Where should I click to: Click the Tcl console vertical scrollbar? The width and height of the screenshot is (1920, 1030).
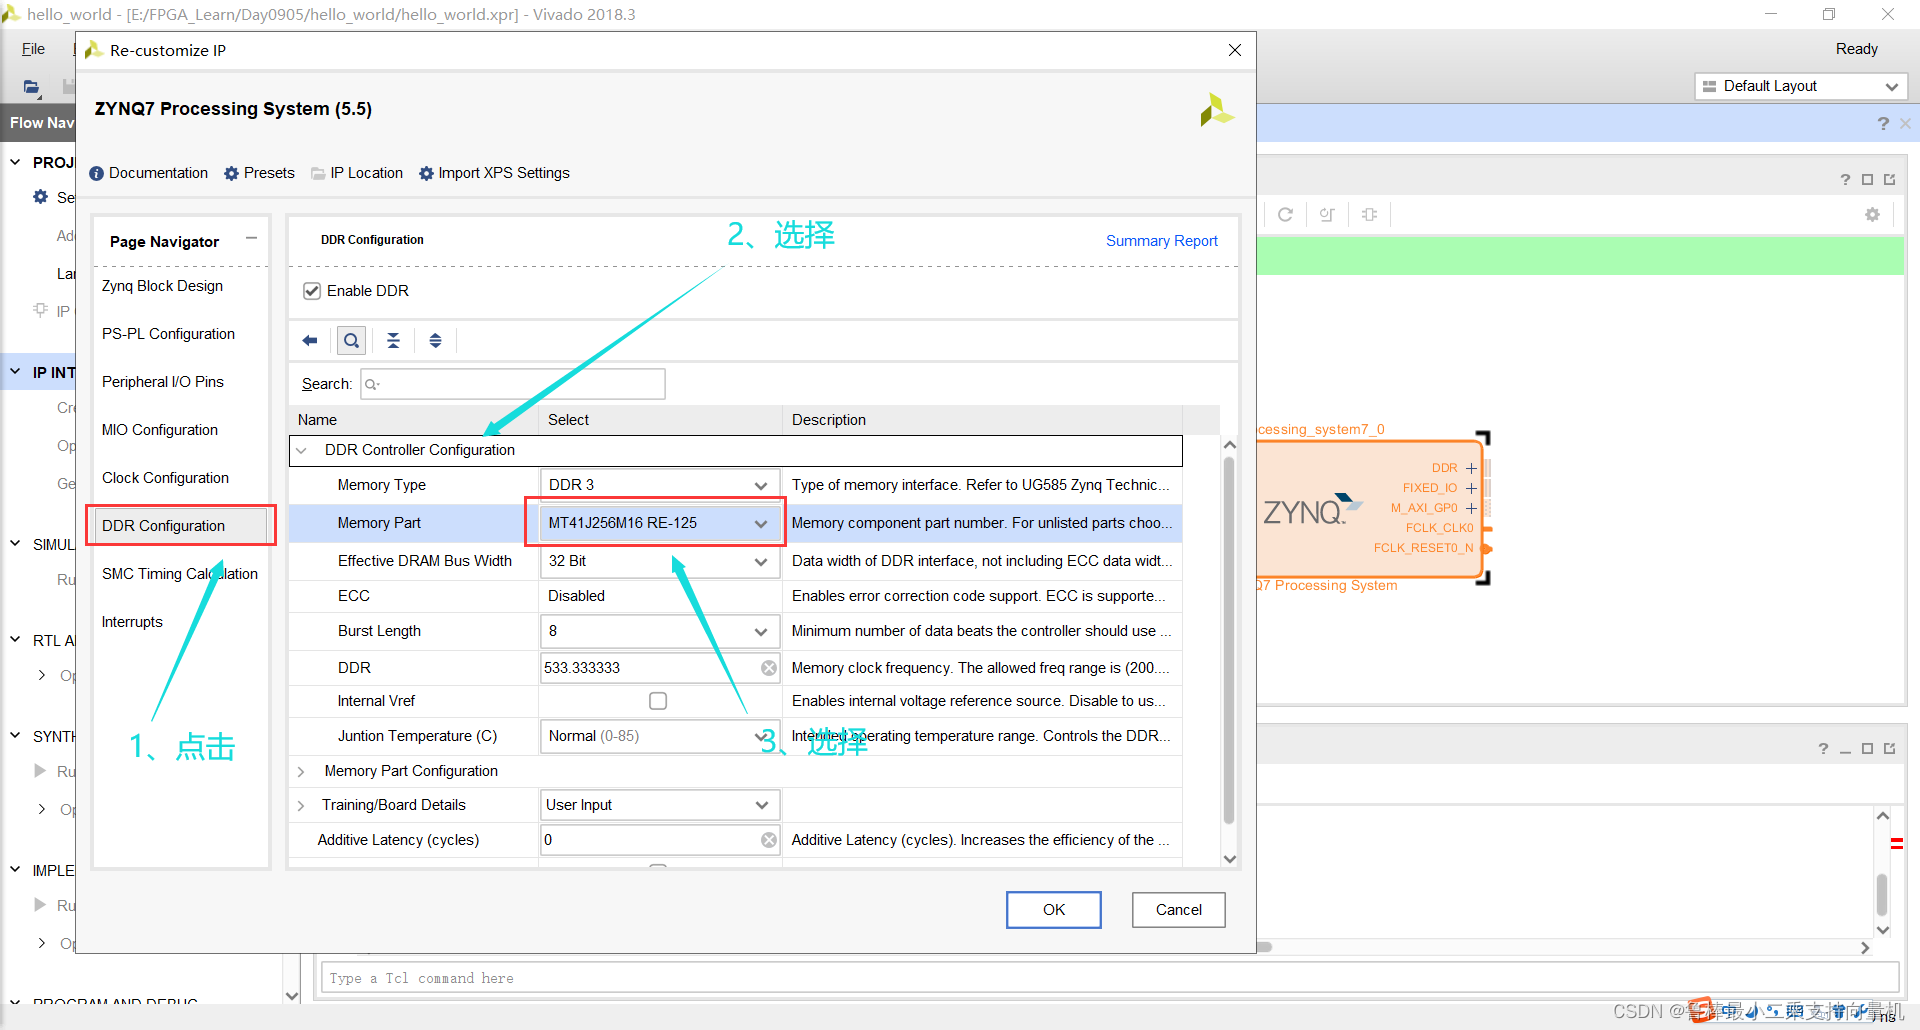tap(1882, 895)
